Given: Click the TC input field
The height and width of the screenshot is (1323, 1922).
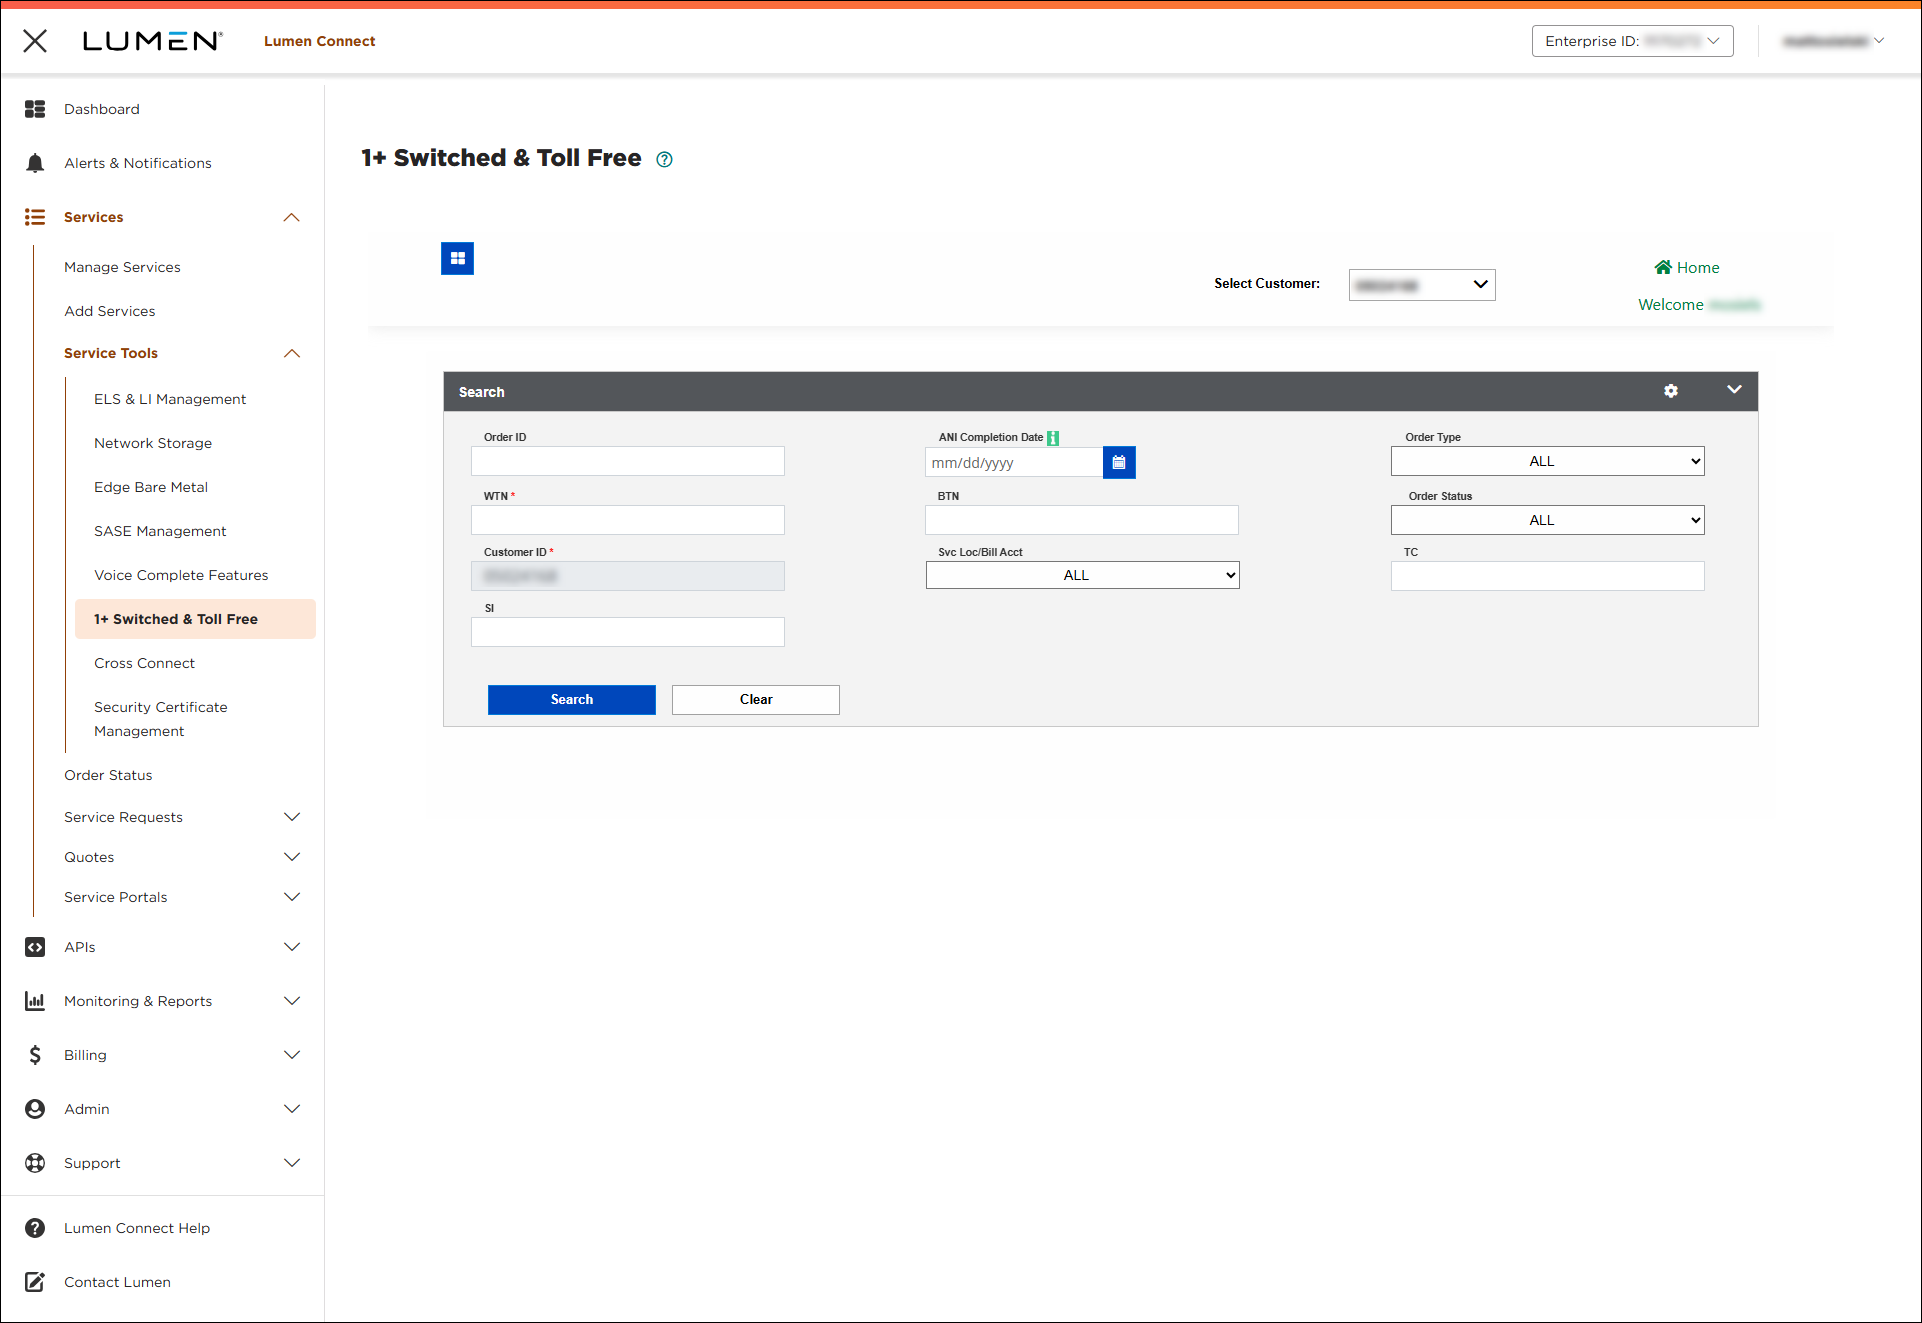Looking at the screenshot, I should click(x=1547, y=576).
